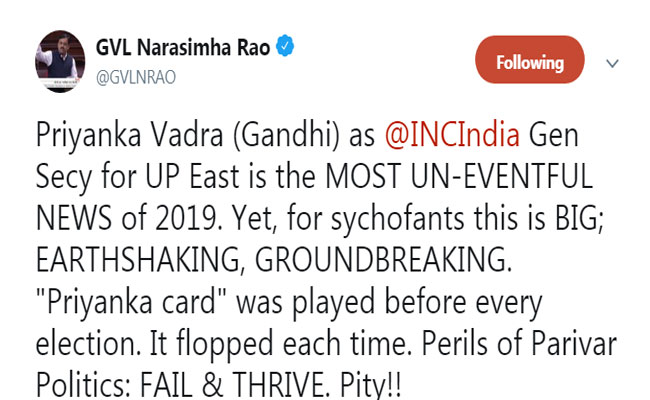Click the GVL Narasimha Rao display name
The width and height of the screenshot is (650, 400).
click(x=183, y=47)
